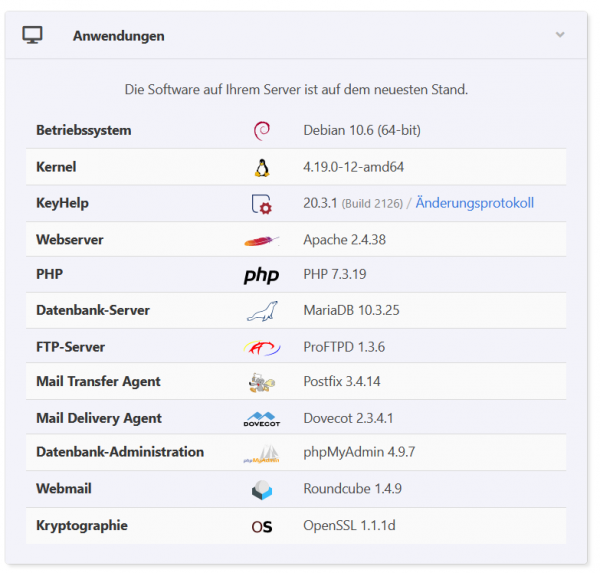Click the Kryptographie row label

(82, 526)
